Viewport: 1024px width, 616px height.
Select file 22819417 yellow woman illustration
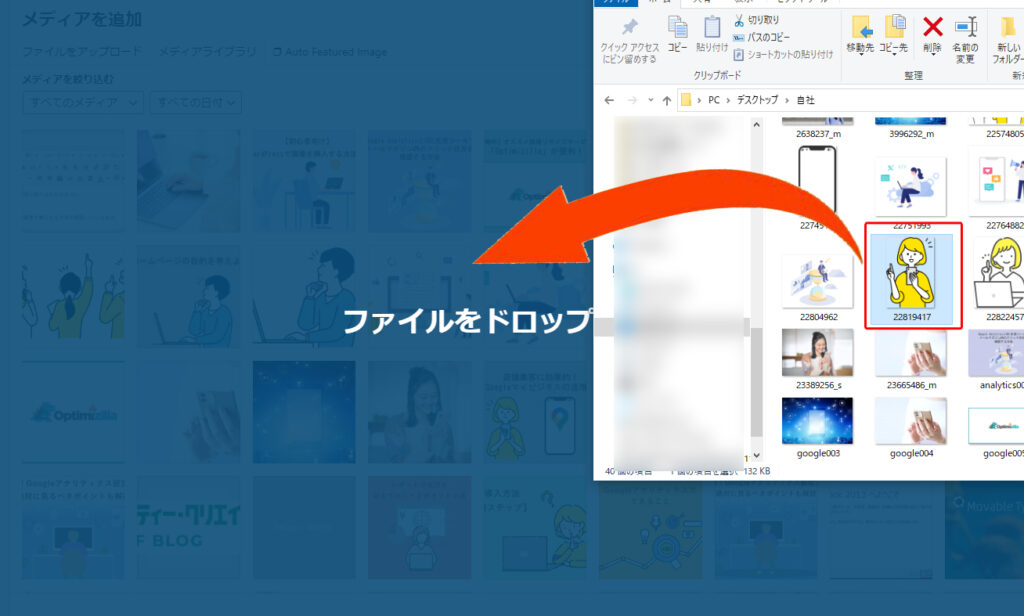click(x=912, y=278)
